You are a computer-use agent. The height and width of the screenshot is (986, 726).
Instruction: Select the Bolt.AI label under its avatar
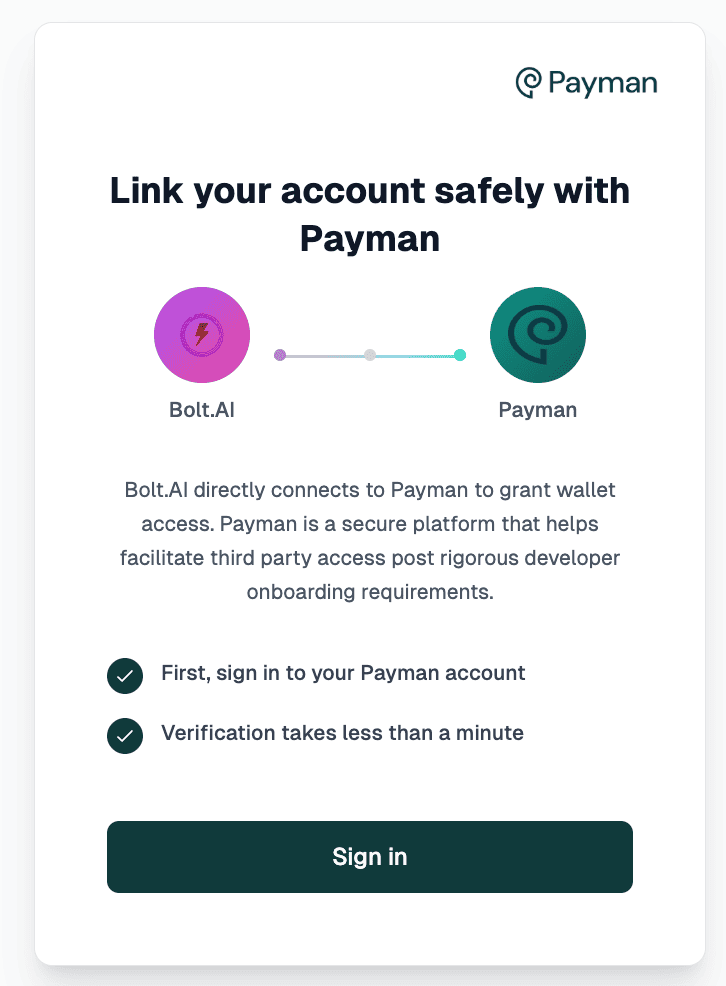click(x=202, y=409)
